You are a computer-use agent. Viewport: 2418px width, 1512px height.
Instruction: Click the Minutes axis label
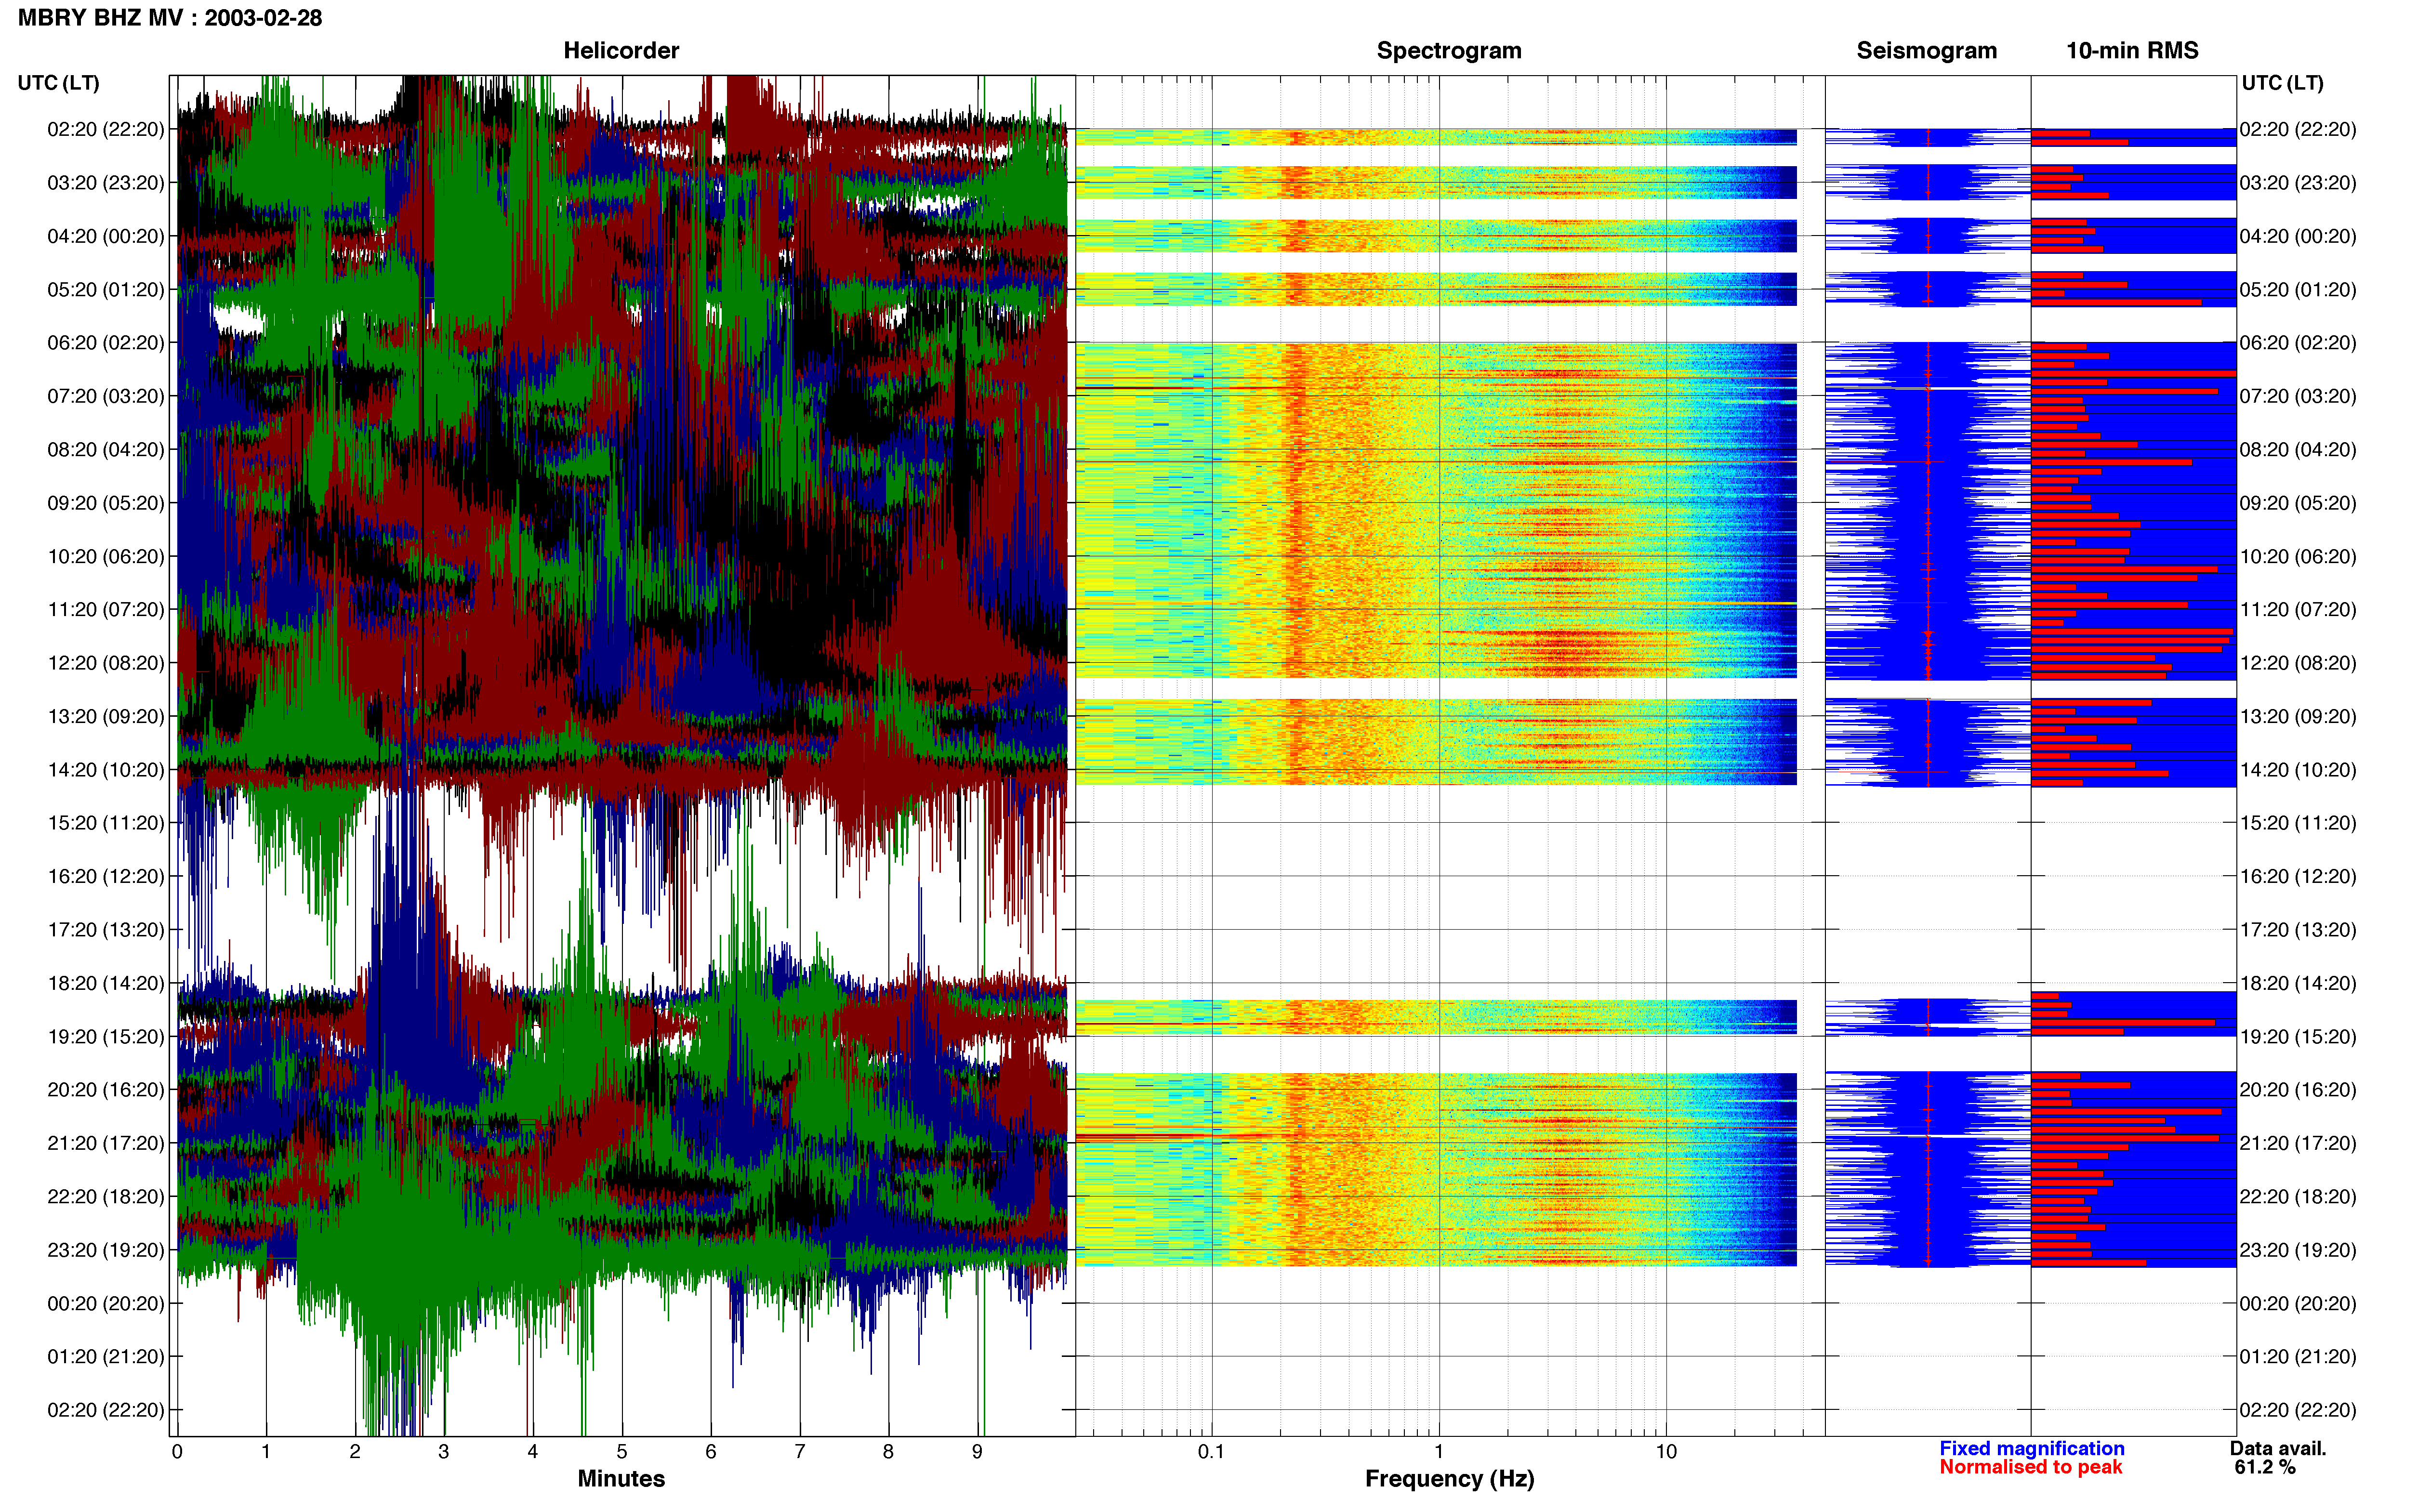pos(621,1478)
